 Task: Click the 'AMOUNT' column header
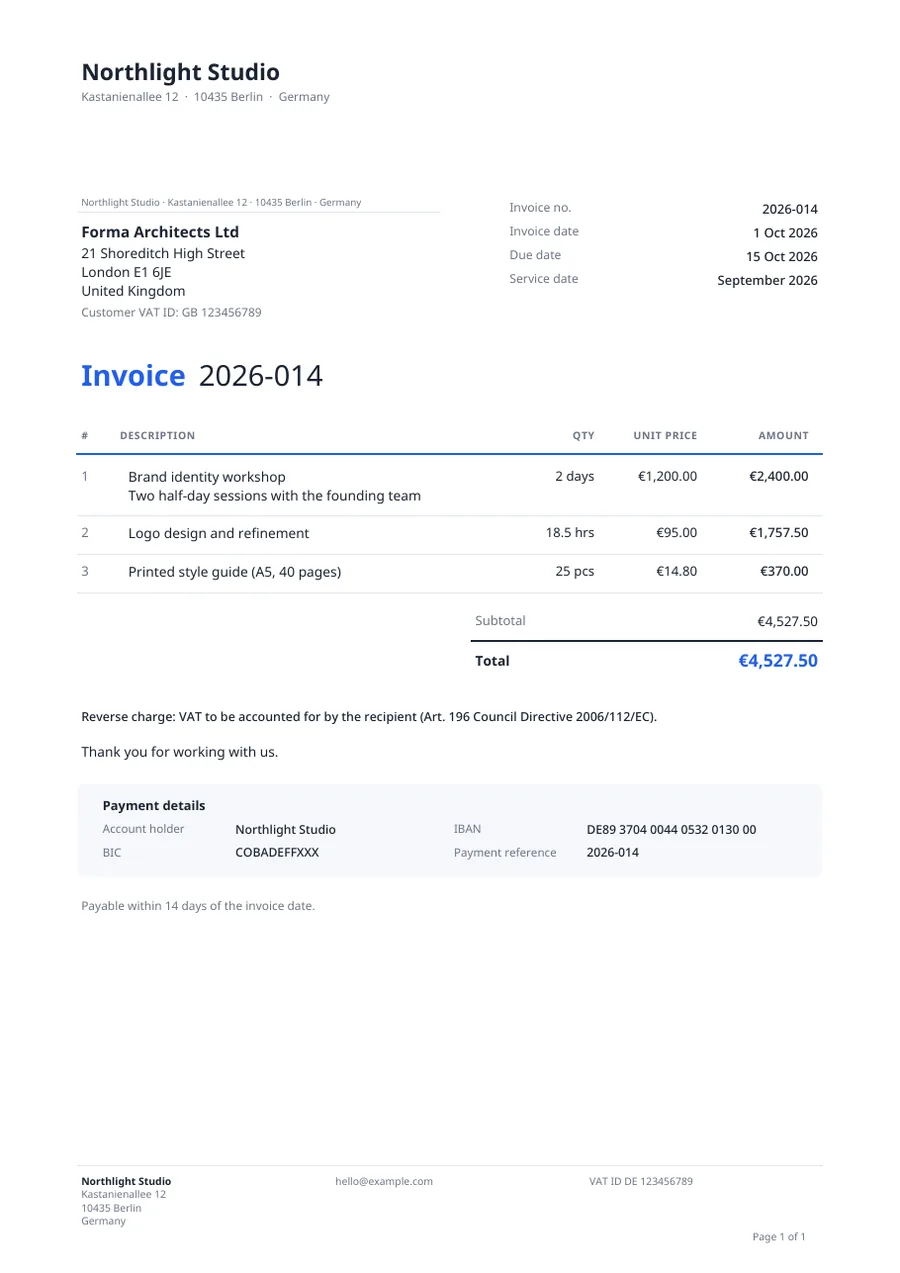[x=783, y=436]
